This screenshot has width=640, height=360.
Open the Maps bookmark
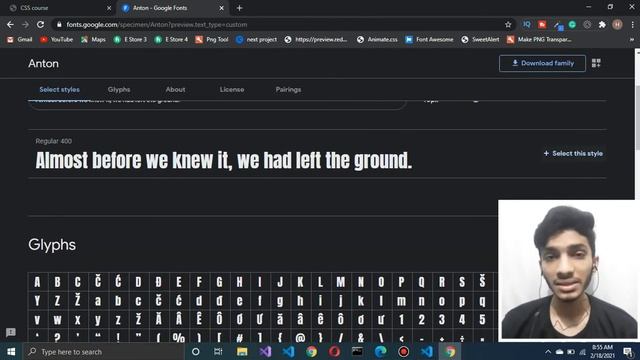click(93, 40)
